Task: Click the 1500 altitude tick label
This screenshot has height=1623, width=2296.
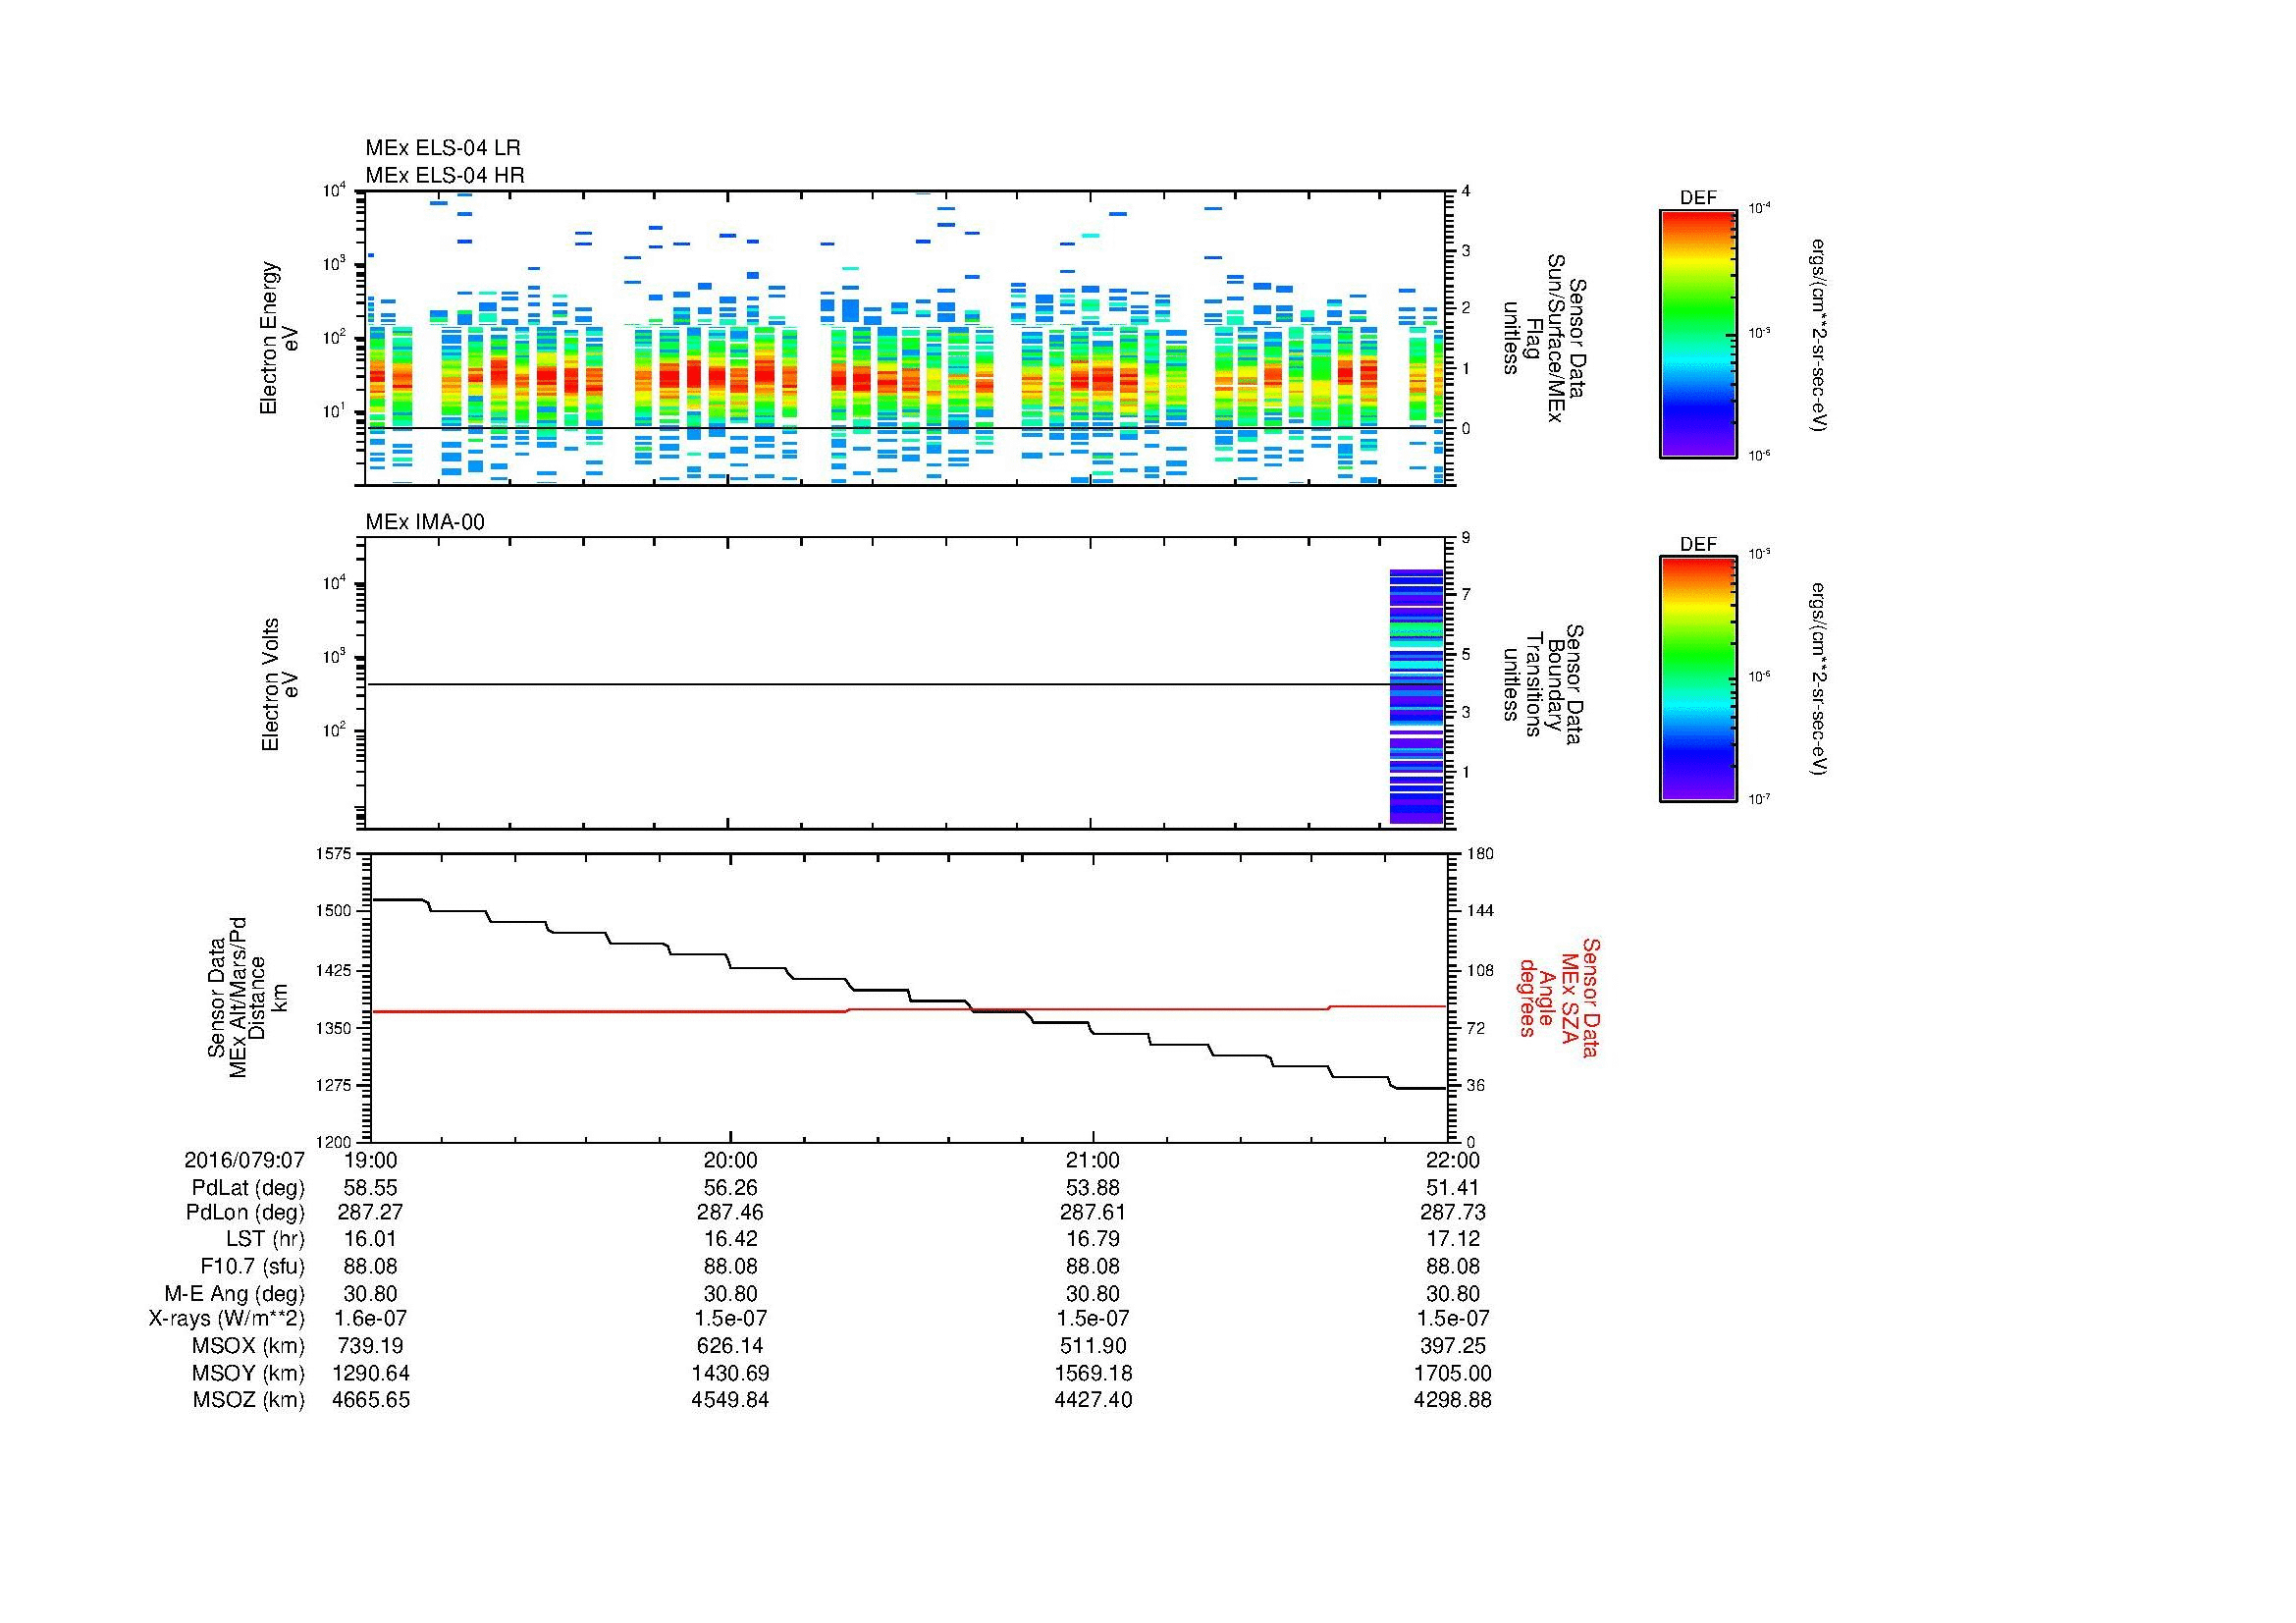Action: 334,911
